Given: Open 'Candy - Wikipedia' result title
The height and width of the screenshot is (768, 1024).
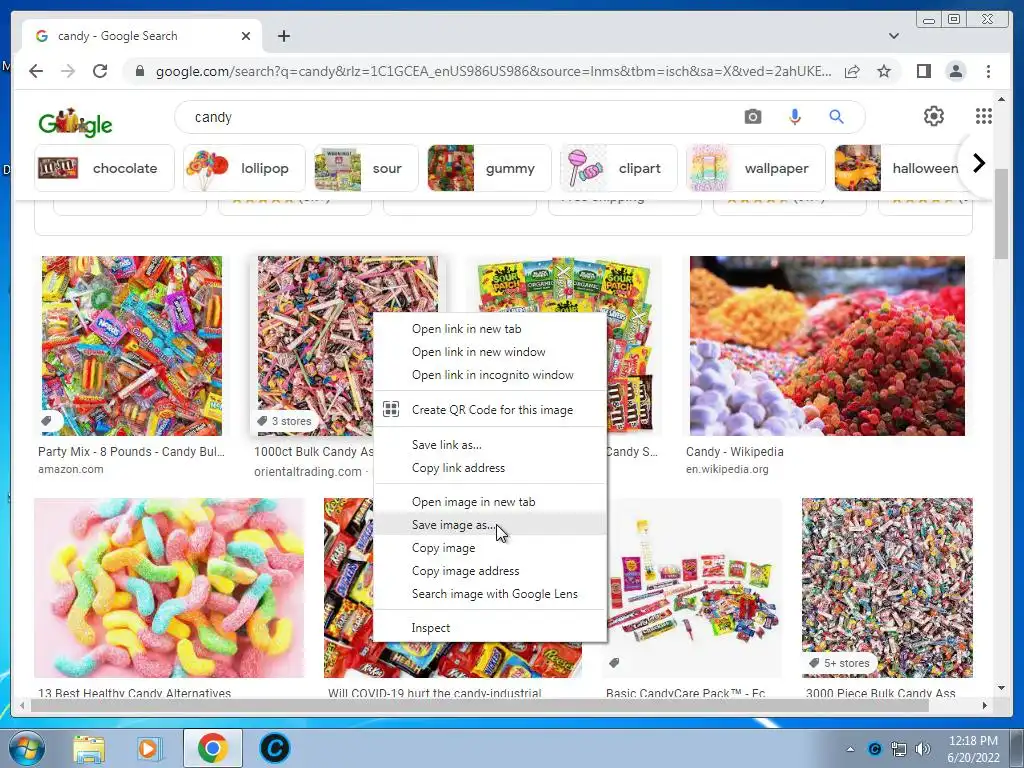Looking at the screenshot, I should [x=735, y=452].
